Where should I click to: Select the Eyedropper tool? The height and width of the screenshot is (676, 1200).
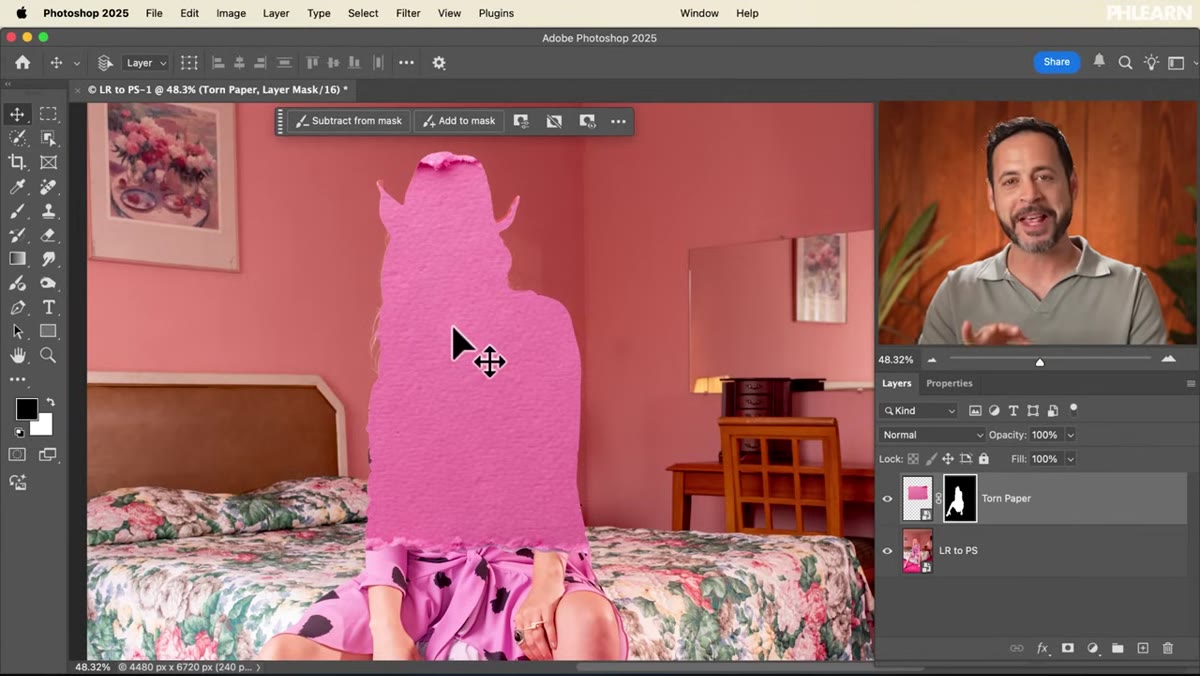[x=17, y=187]
